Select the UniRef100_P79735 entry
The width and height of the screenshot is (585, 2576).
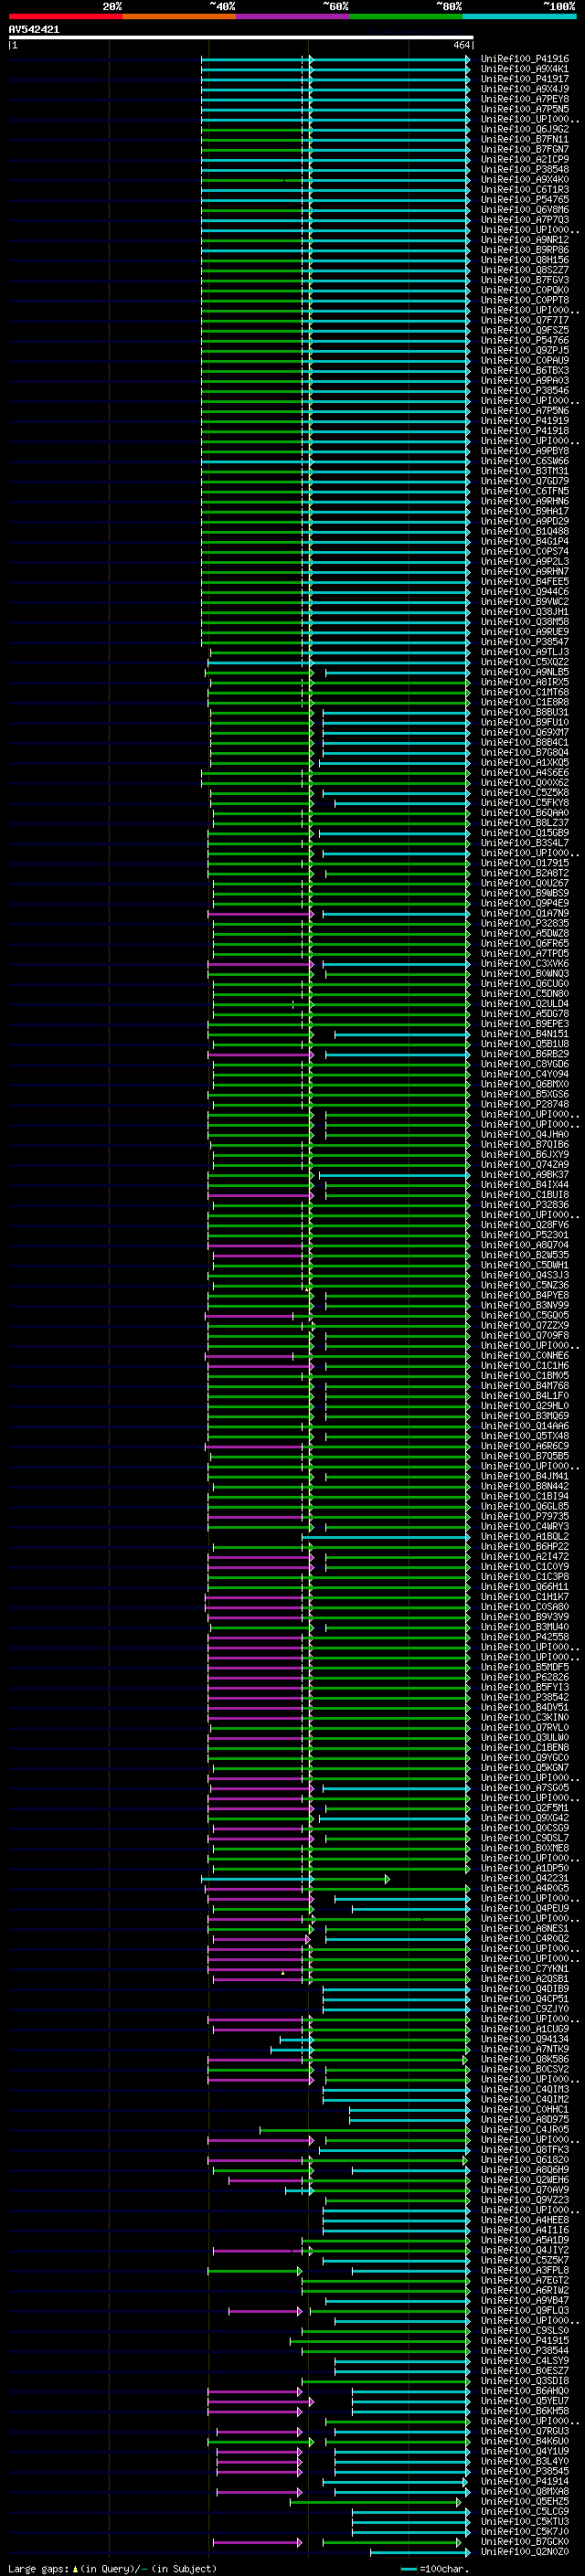(x=525, y=1516)
